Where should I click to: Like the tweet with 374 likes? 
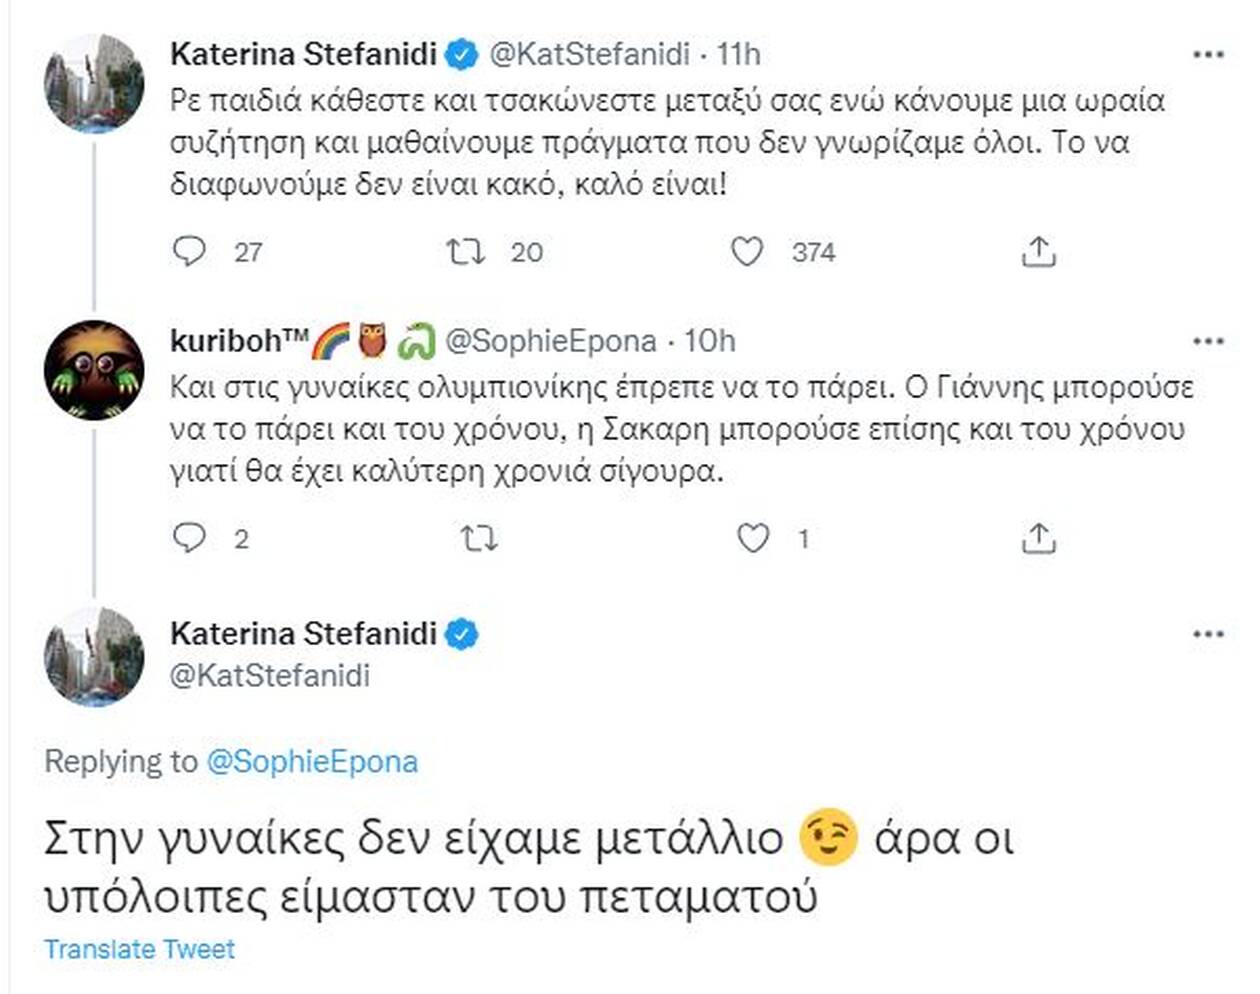pyautogui.click(x=747, y=251)
